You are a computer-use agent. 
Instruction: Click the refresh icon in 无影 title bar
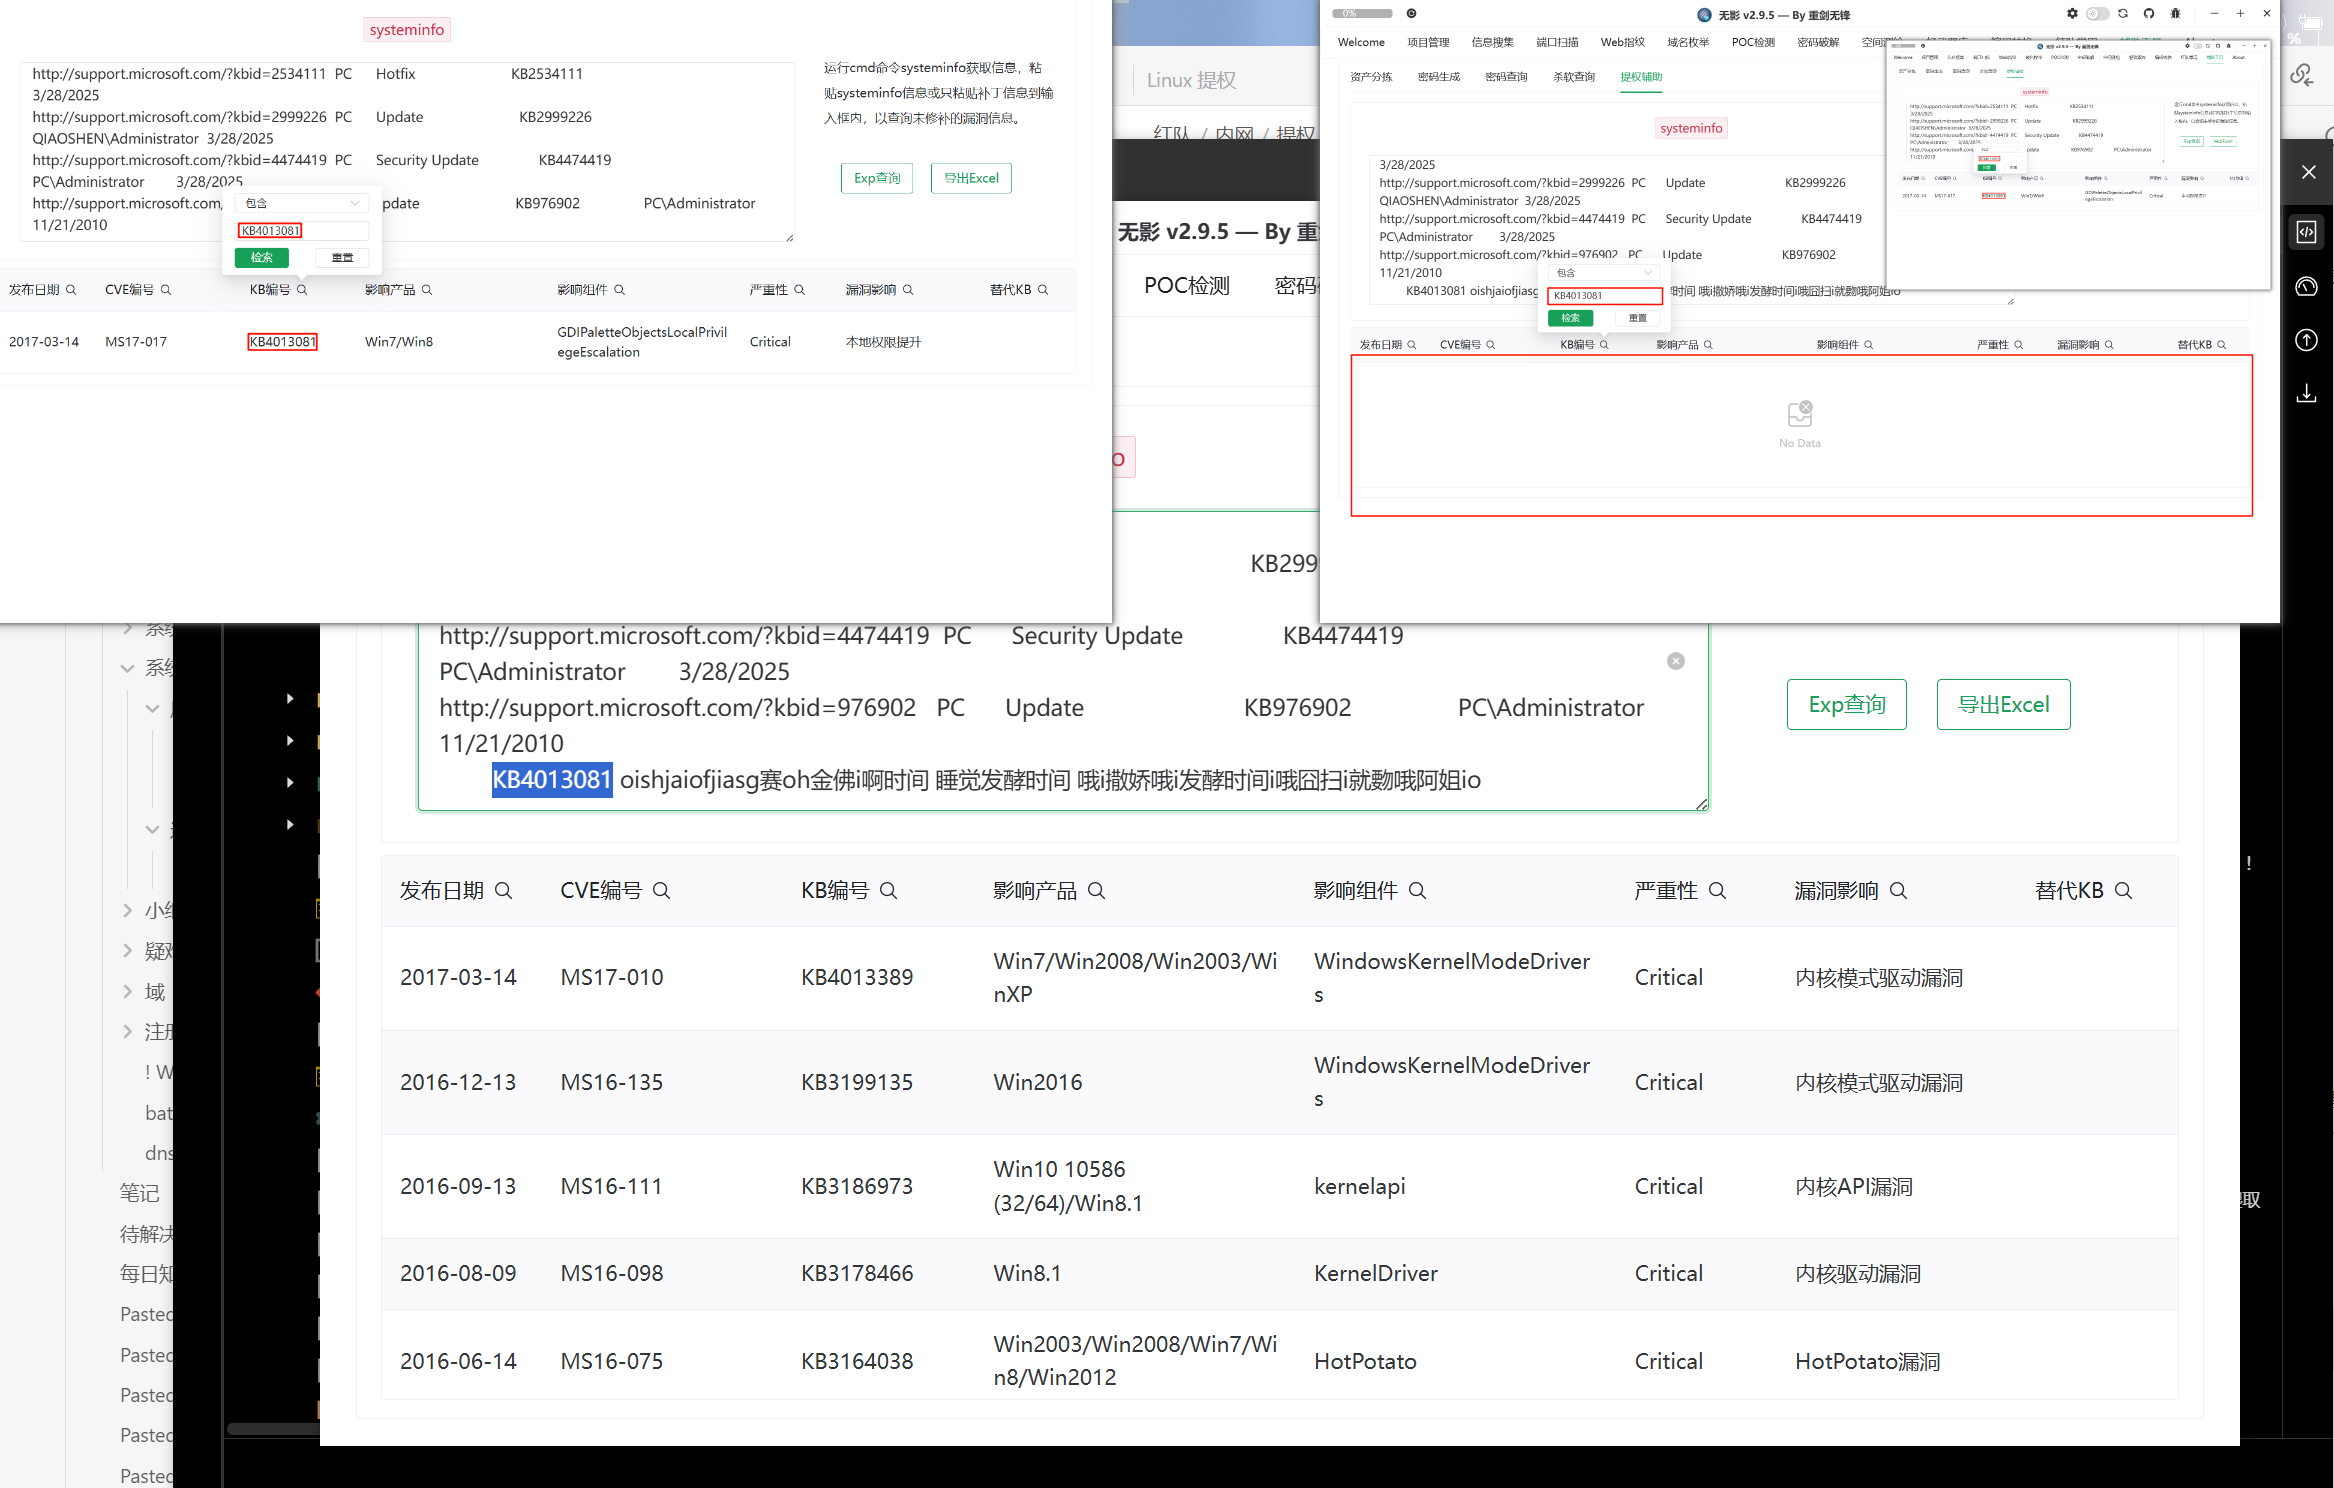(x=2123, y=14)
